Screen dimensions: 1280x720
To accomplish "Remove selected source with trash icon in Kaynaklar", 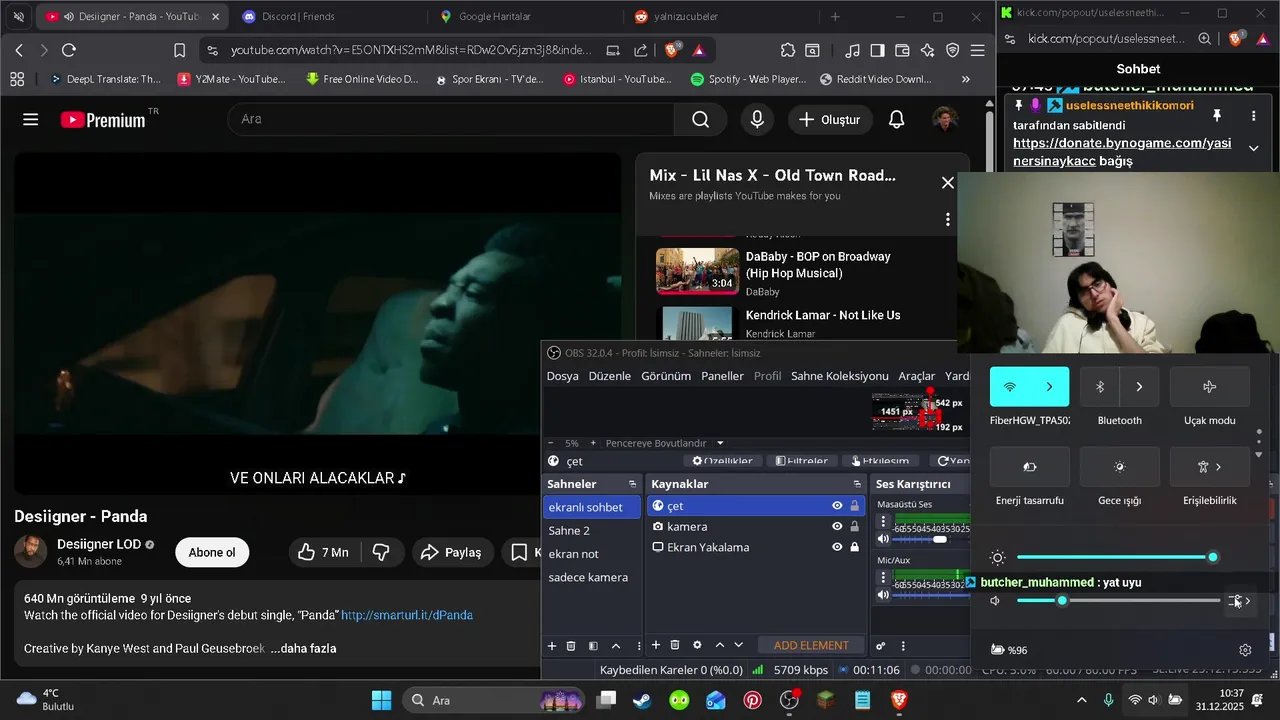I will [x=675, y=645].
